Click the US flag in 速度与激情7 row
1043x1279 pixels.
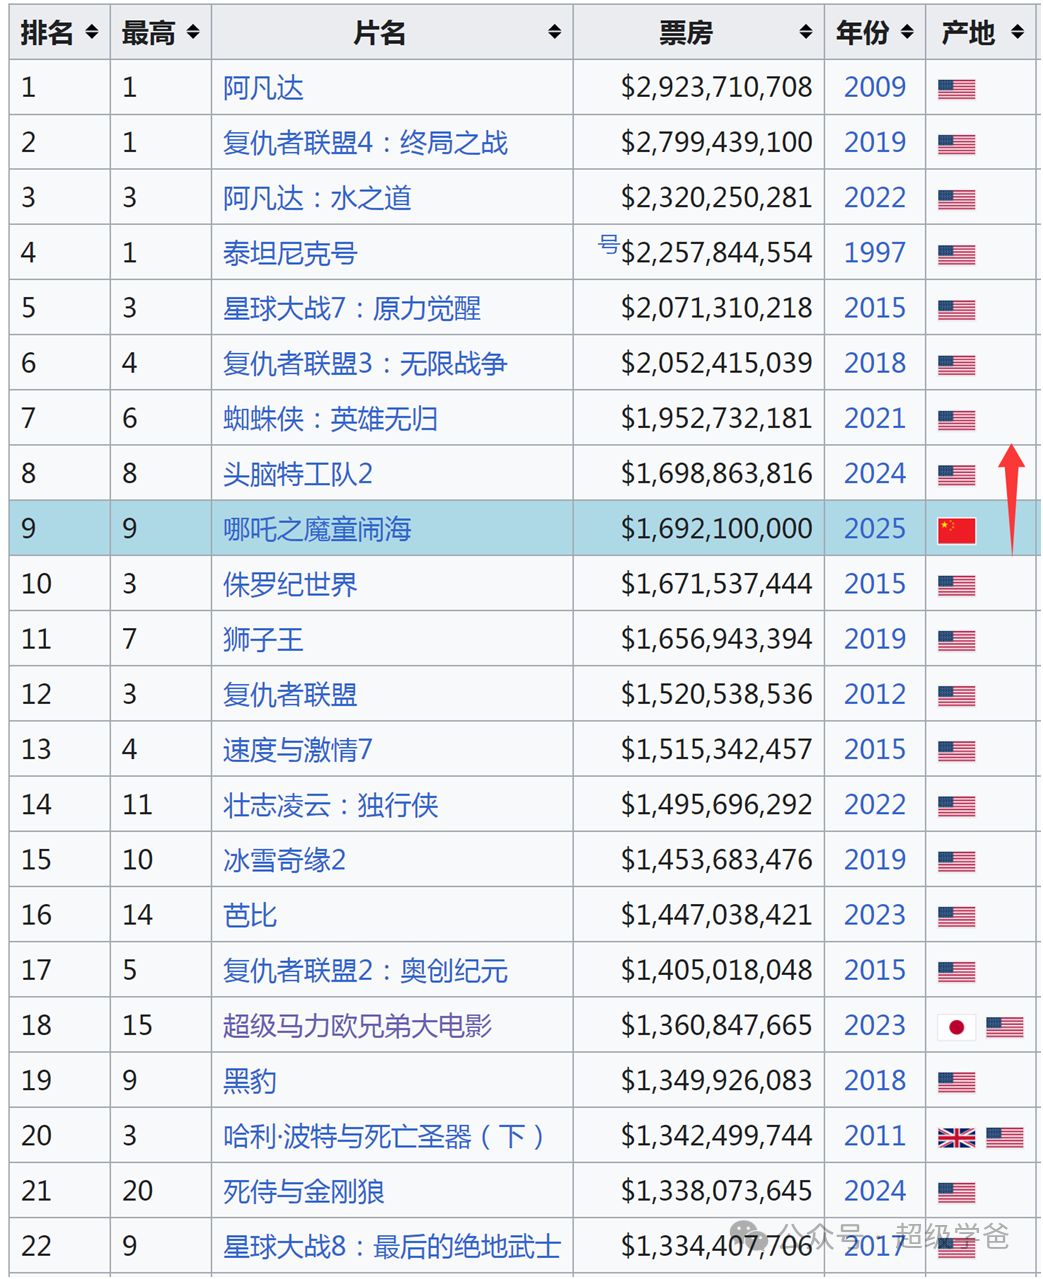click(x=957, y=751)
